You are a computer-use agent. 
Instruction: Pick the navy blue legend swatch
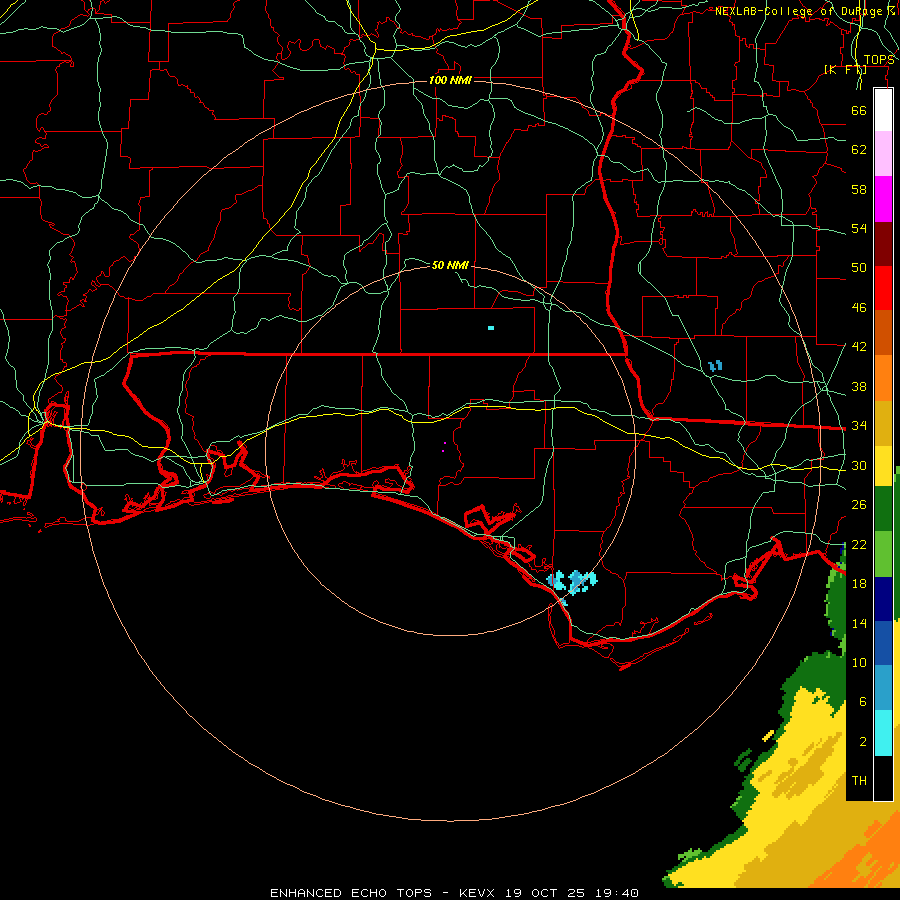(883, 599)
